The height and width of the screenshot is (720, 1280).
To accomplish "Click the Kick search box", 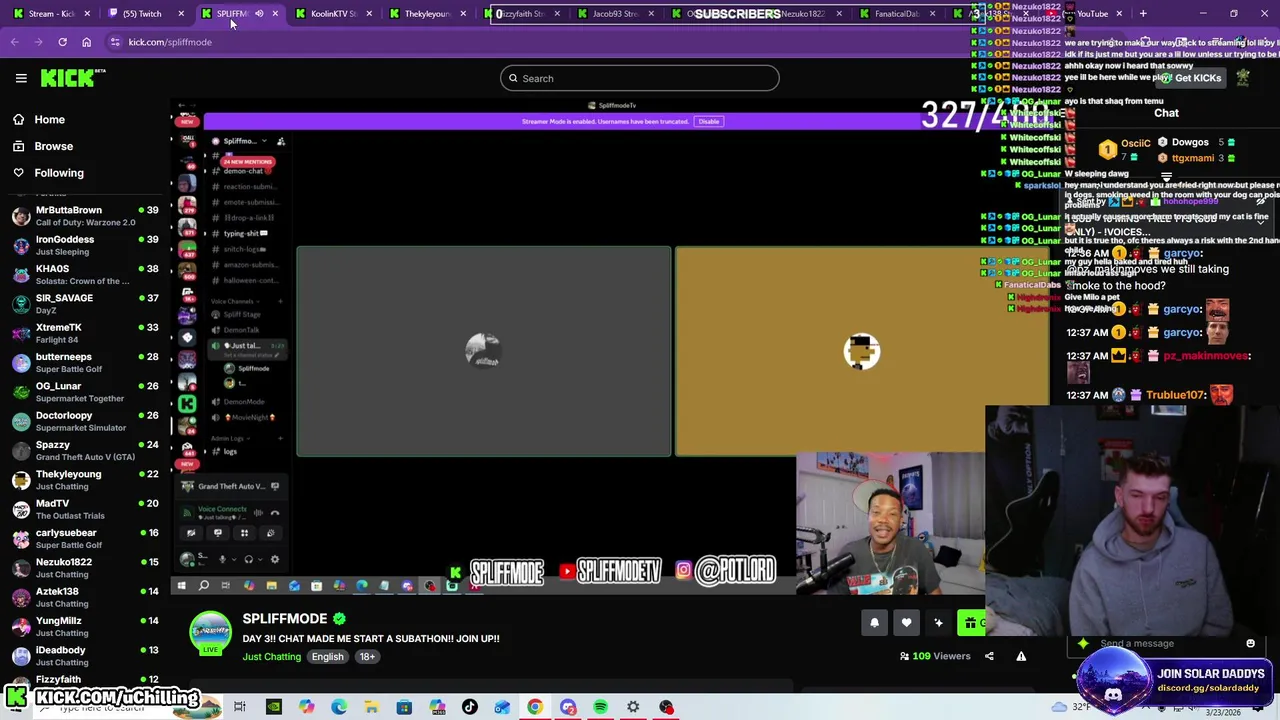I will point(640,78).
